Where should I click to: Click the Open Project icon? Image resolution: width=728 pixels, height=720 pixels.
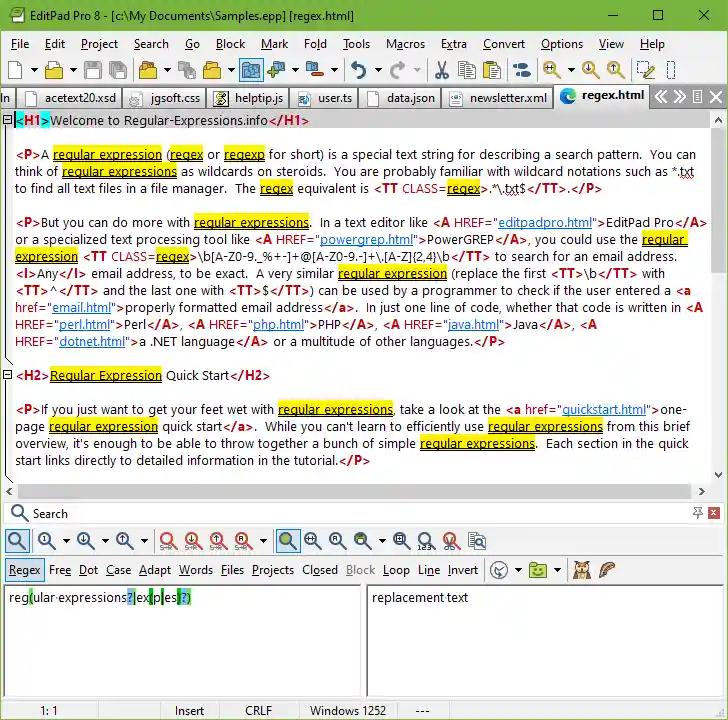148,70
